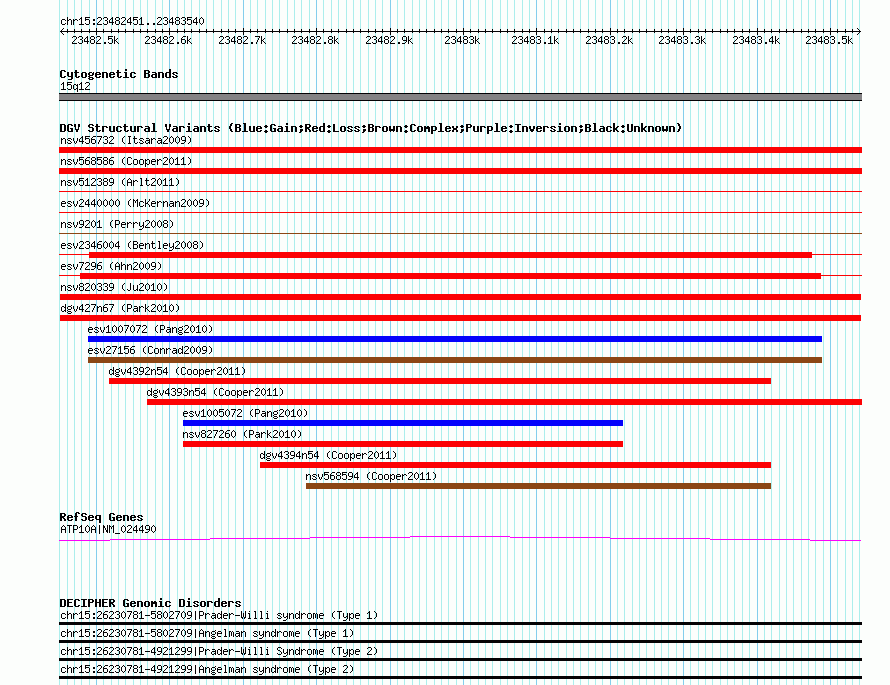Click the red bar for nsv456732

pyautogui.click(x=460, y=150)
